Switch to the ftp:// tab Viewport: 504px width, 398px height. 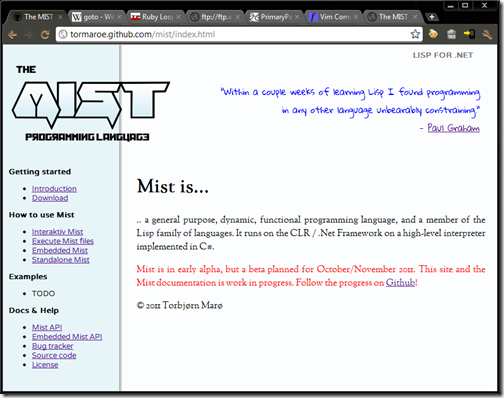[x=215, y=17]
